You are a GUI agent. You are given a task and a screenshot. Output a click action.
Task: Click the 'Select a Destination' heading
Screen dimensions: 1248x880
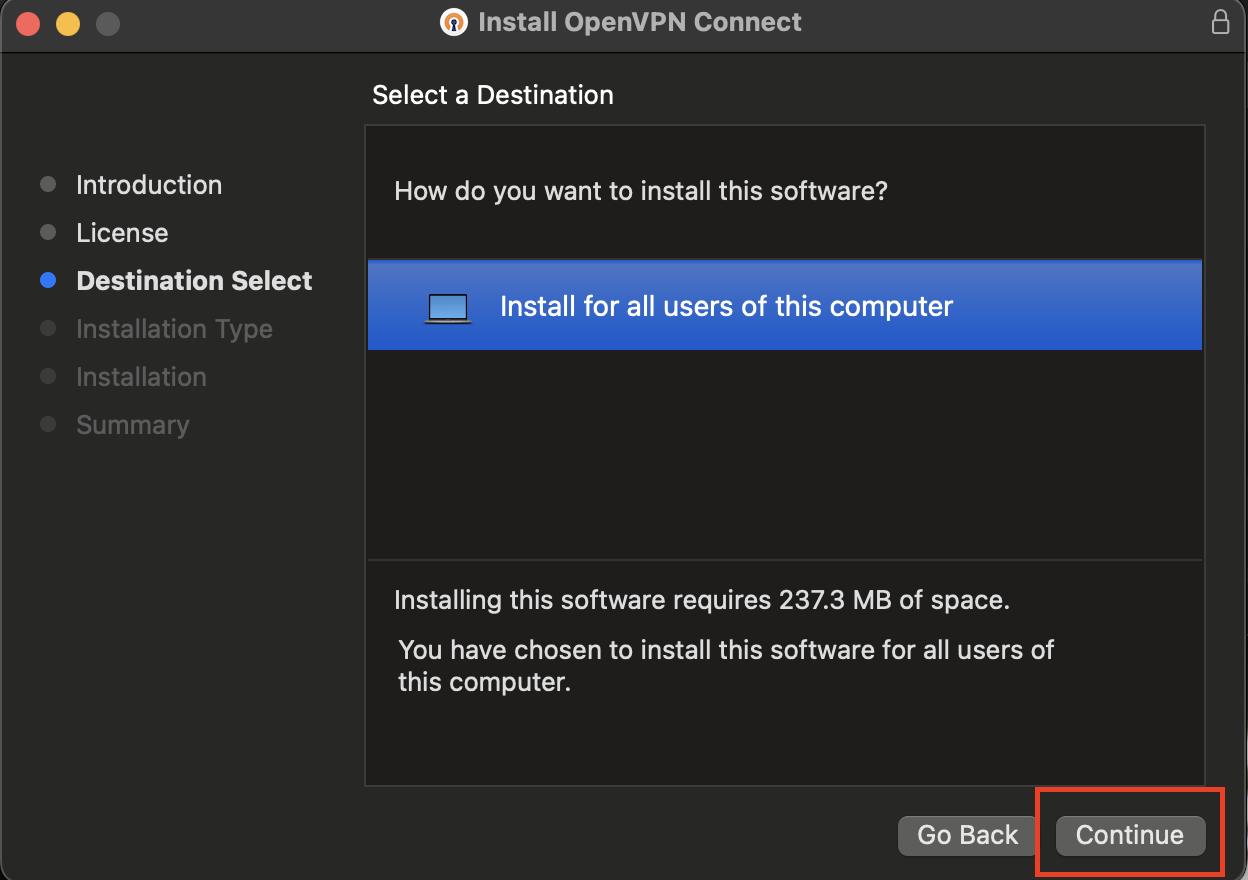[493, 95]
